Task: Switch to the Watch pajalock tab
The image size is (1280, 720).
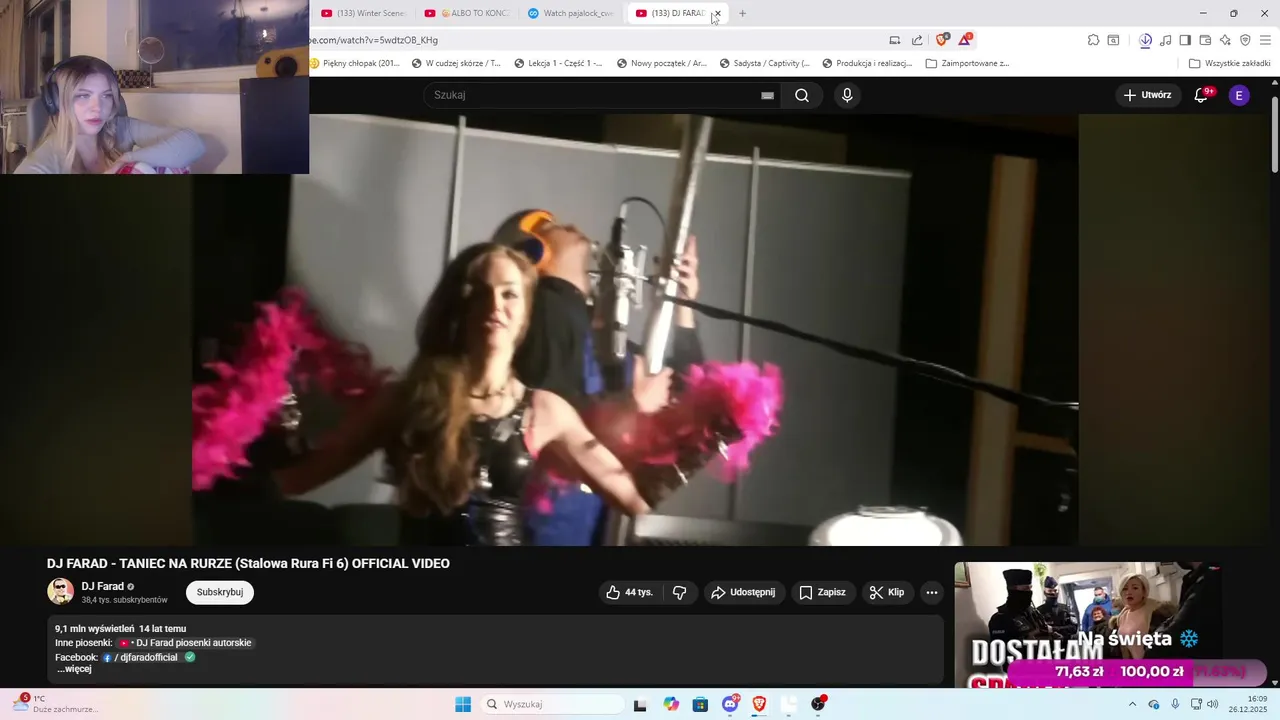Action: [x=570, y=13]
